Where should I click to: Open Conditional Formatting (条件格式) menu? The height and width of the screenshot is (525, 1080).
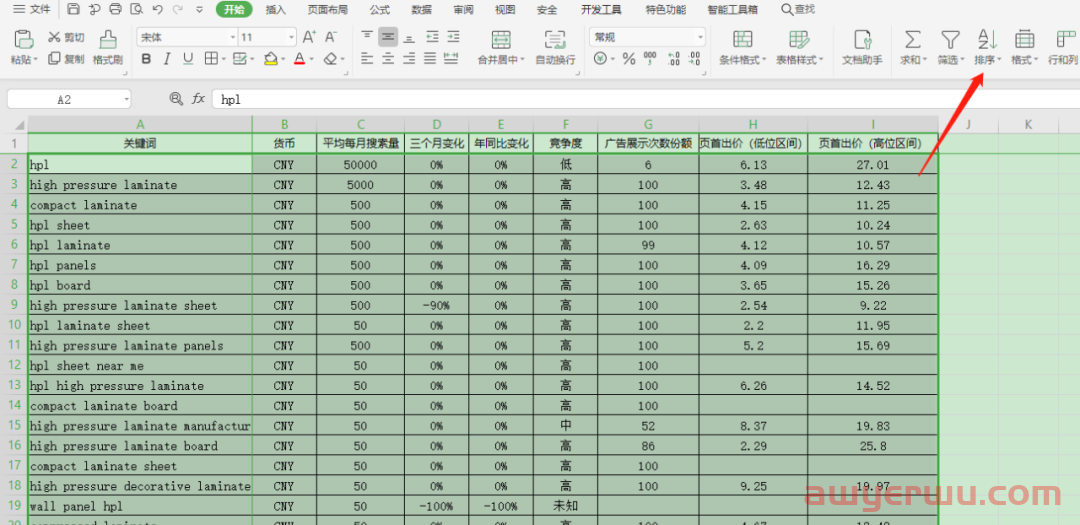click(742, 47)
